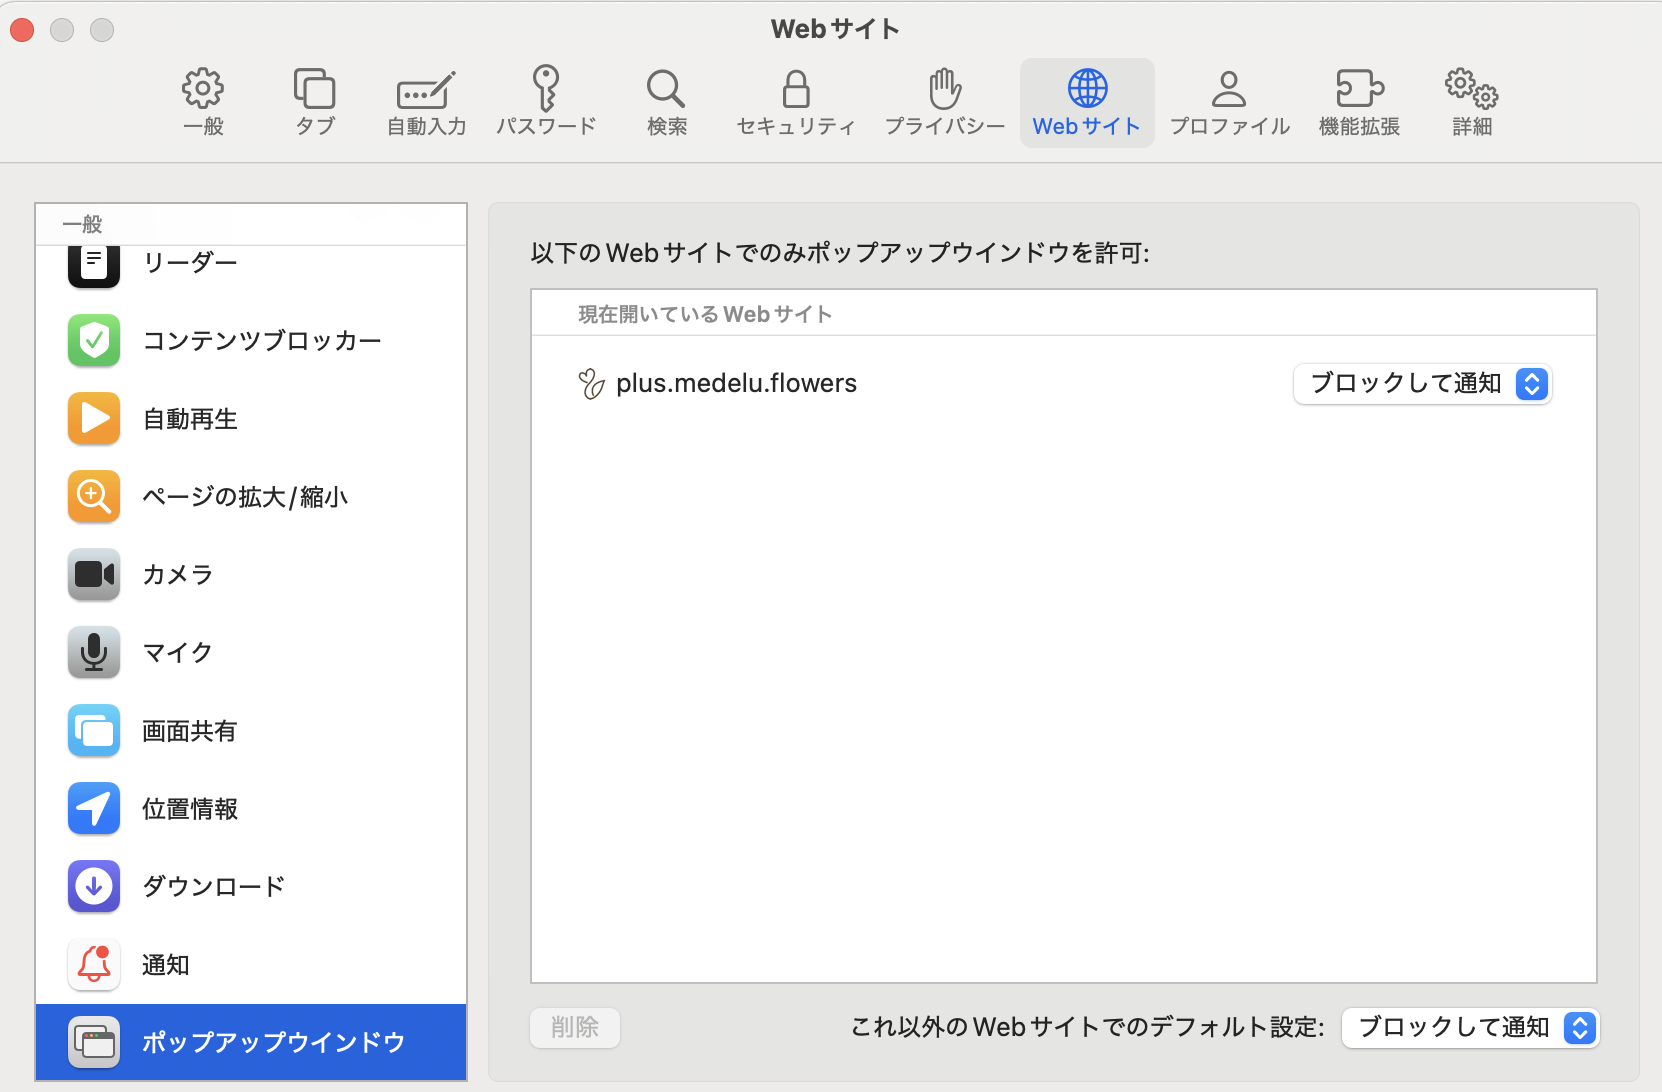Select the plus.medelu.flowers website entry

[x=737, y=383]
